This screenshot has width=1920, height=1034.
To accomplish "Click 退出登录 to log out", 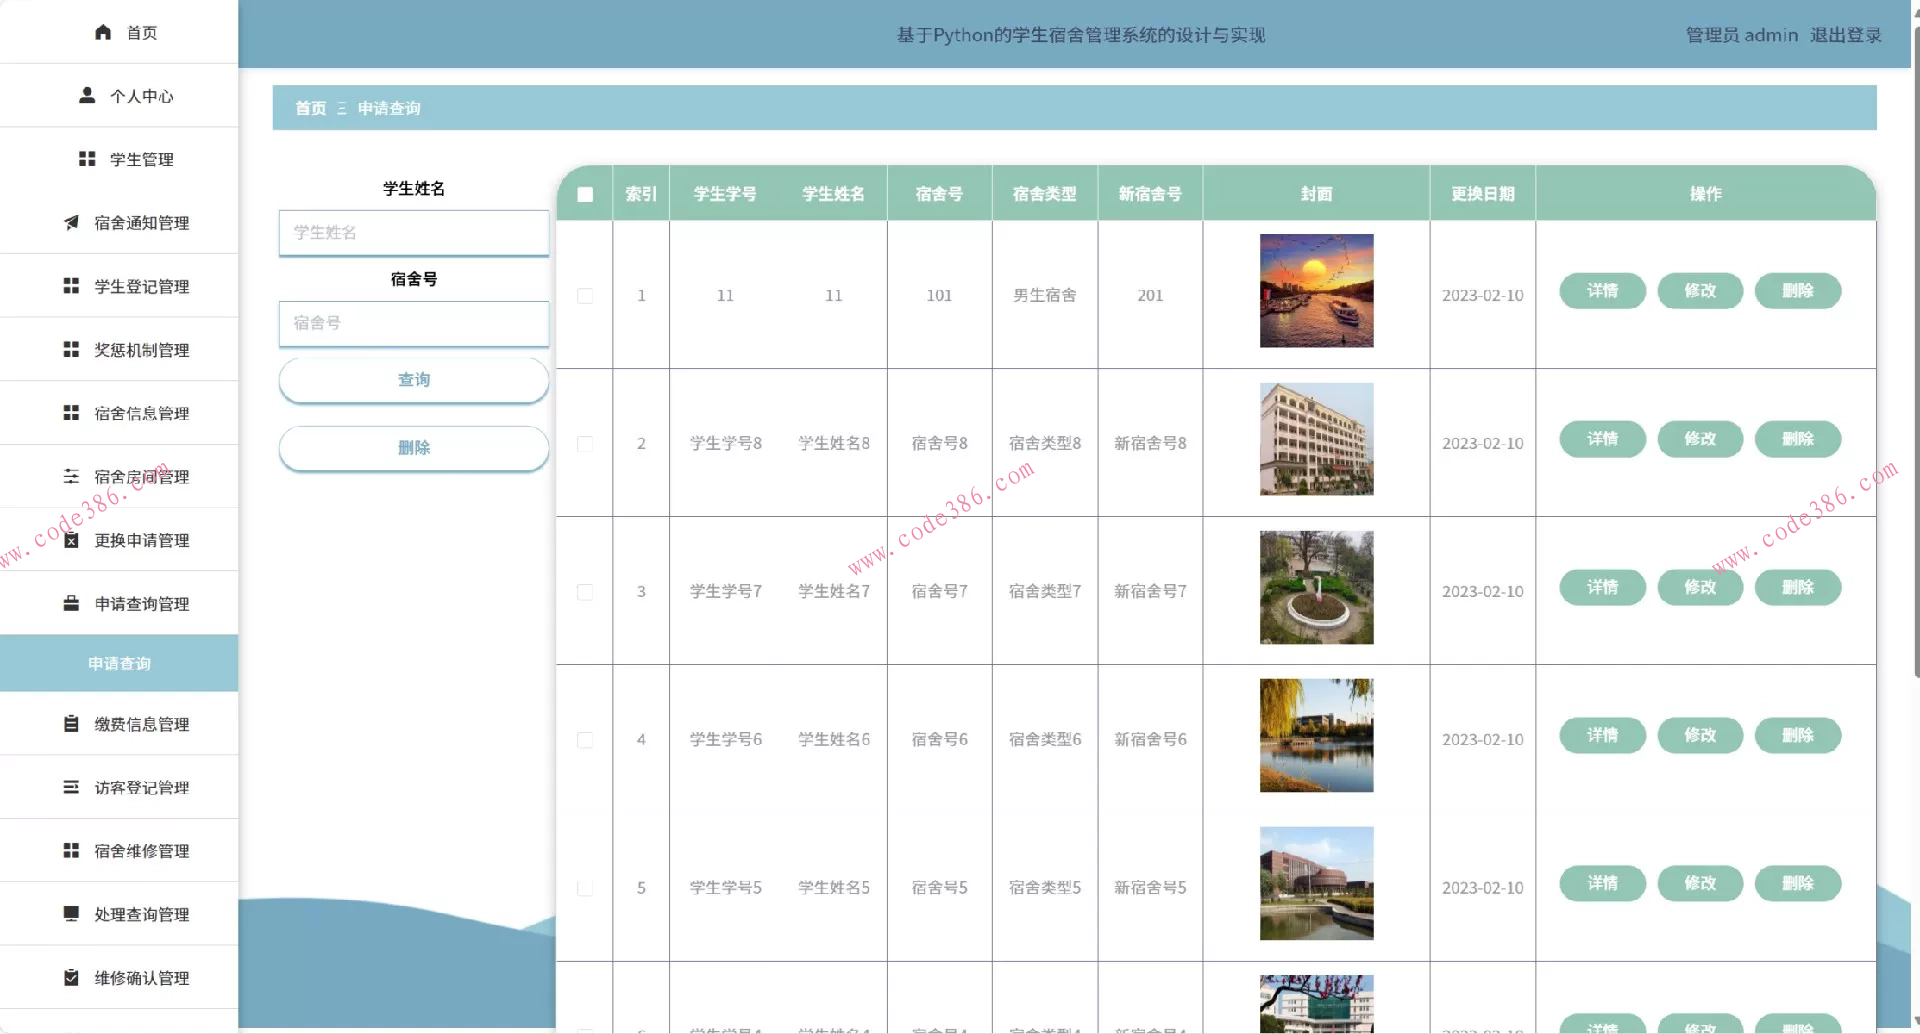I will coord(1845,35).
